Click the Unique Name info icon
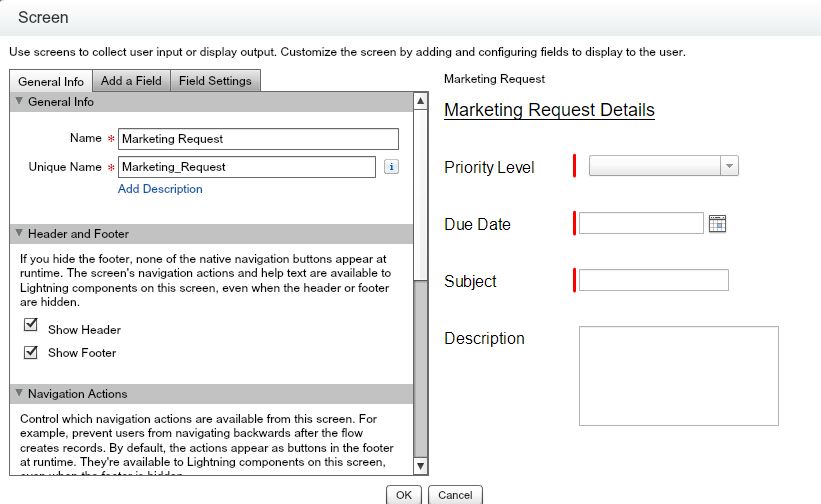Screen dimensions: 821x504 (x=391, y=167)
